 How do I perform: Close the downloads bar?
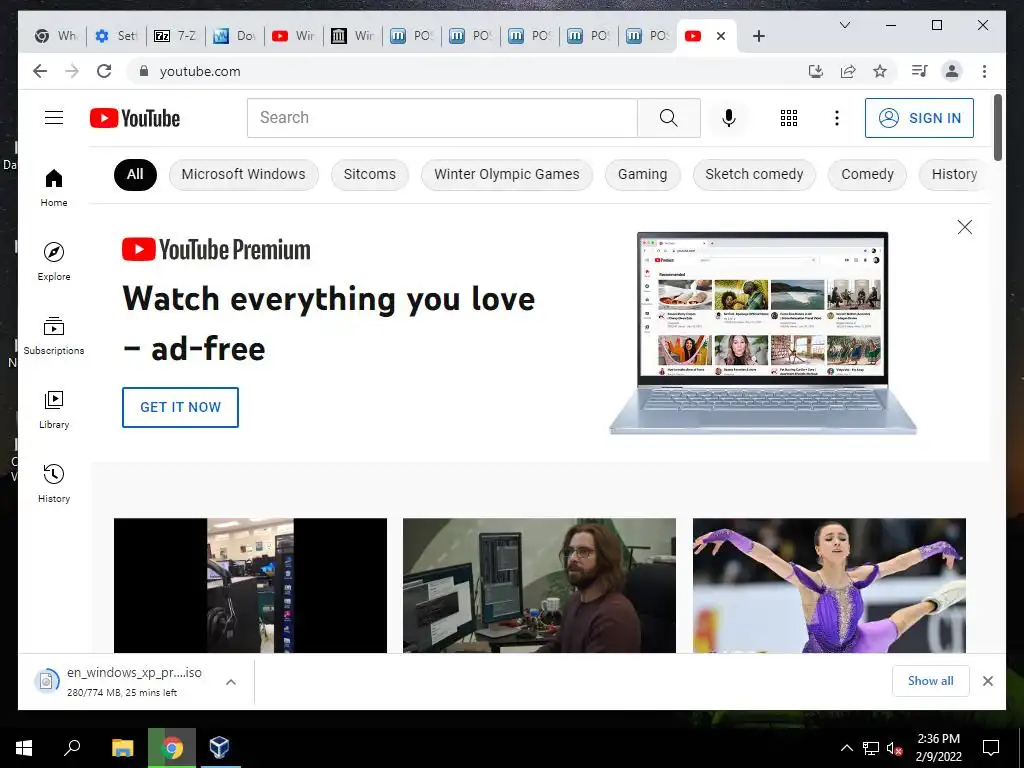[987, 681]
